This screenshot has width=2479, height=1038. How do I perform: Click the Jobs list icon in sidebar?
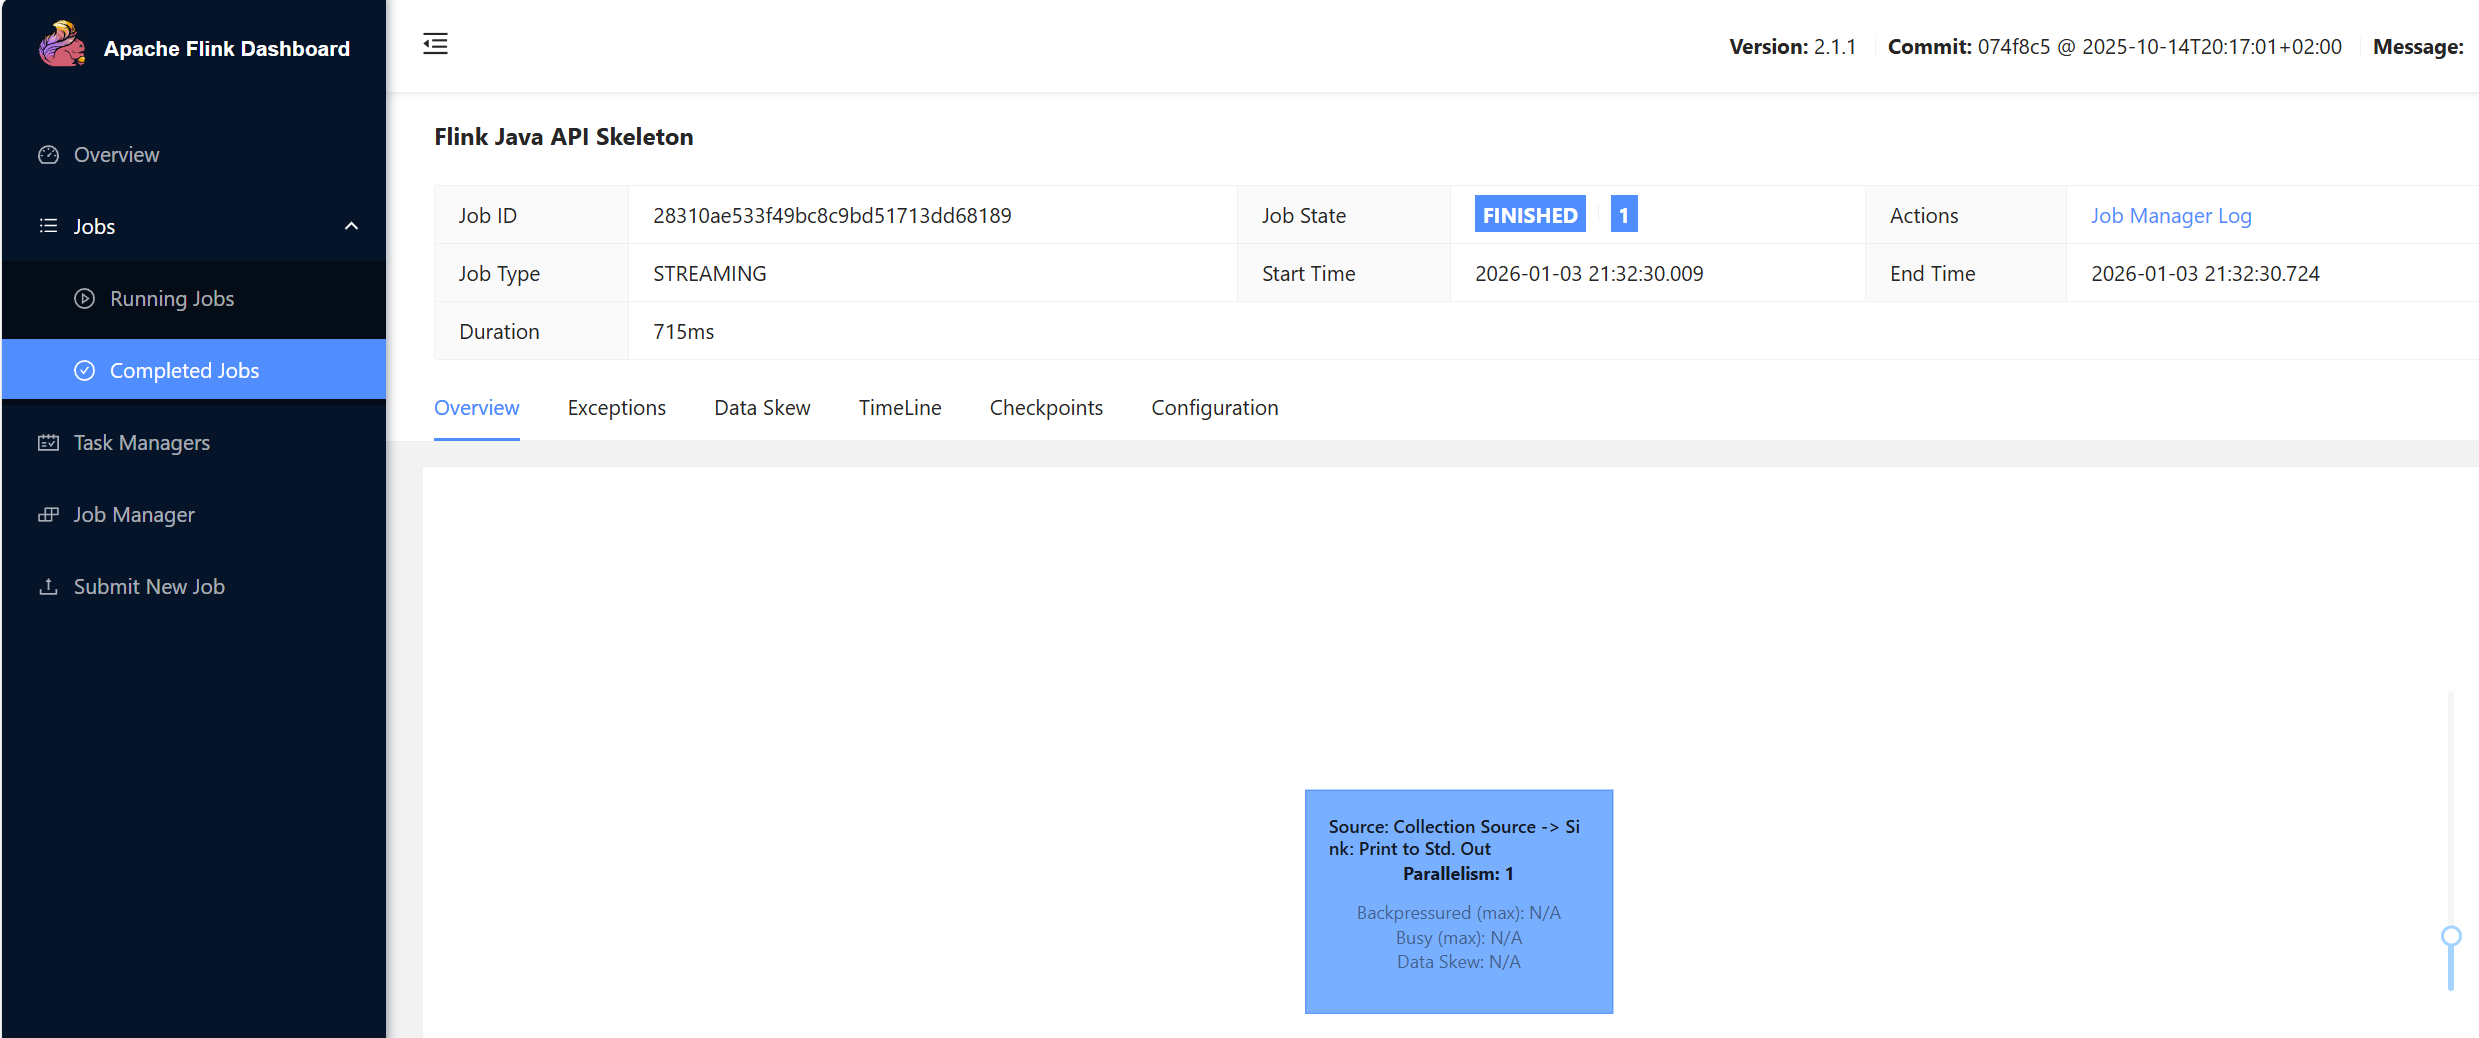(x=48, y=226)
